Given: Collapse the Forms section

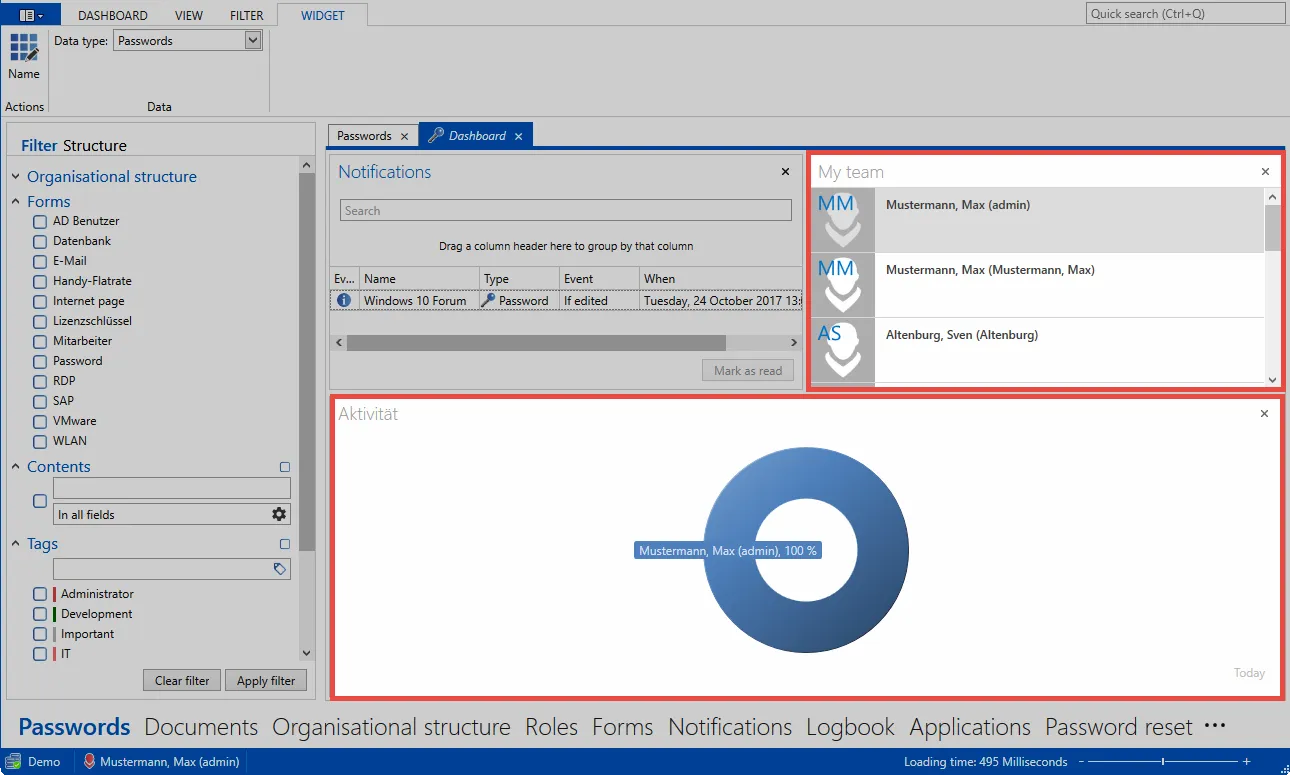Looking at the screenshot, I should [16, 202].
